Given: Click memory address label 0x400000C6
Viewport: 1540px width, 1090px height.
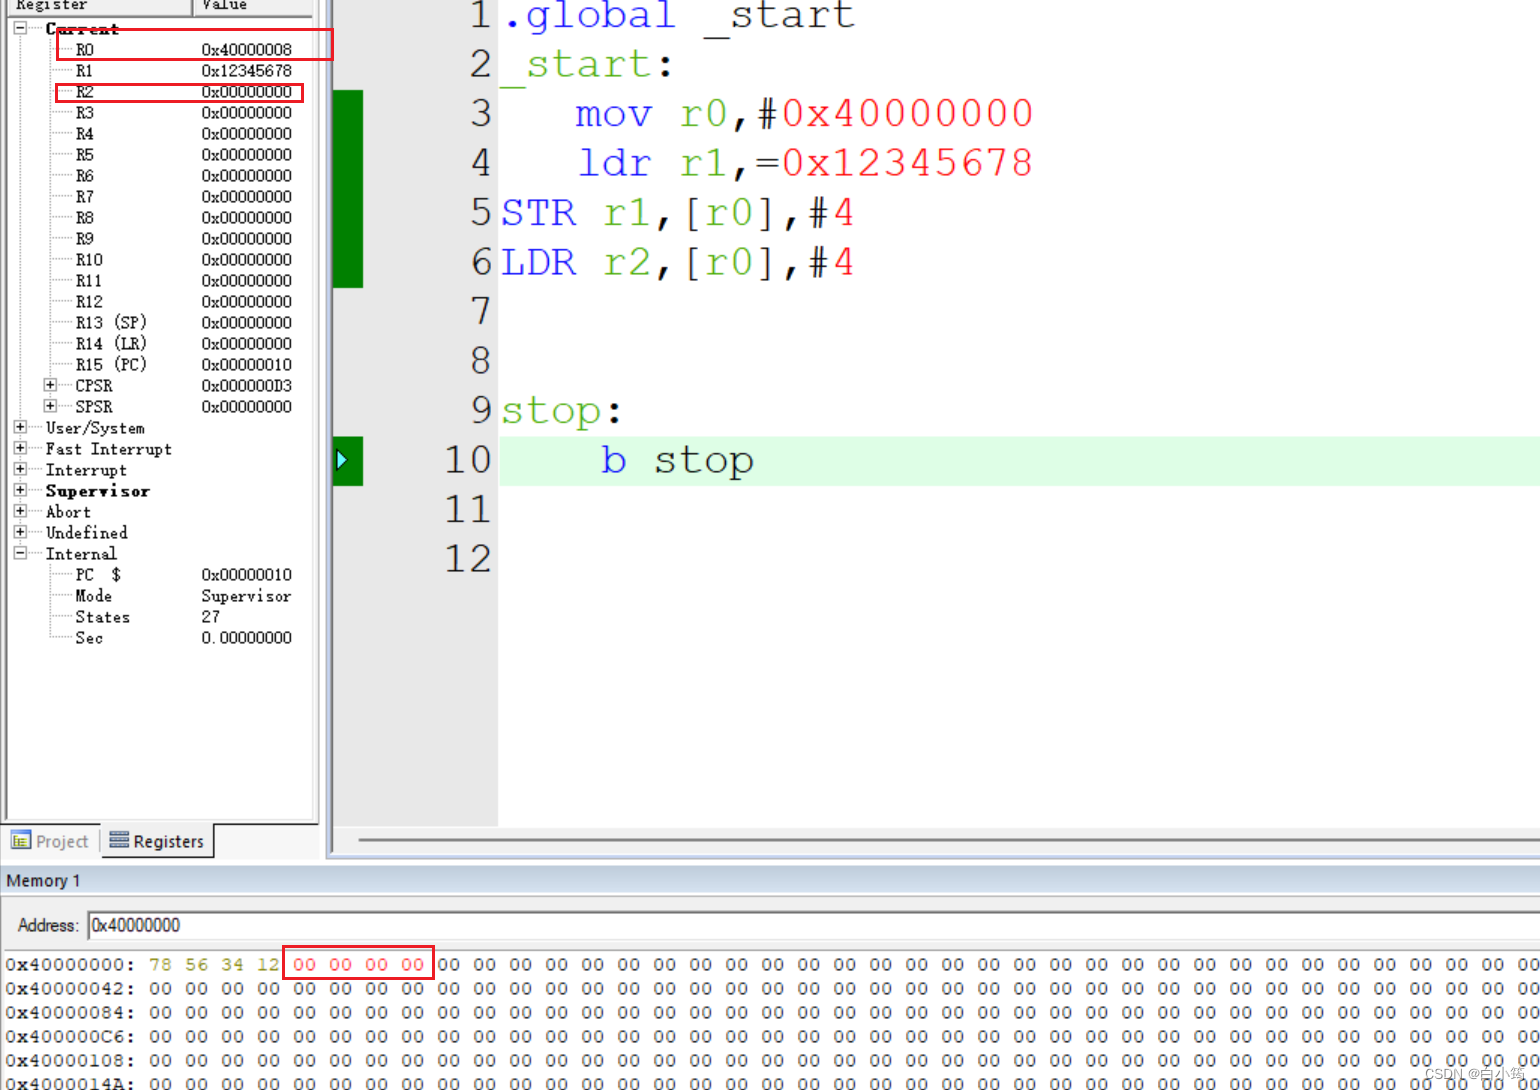Looking at the screenshot, I should [70, 1037].
